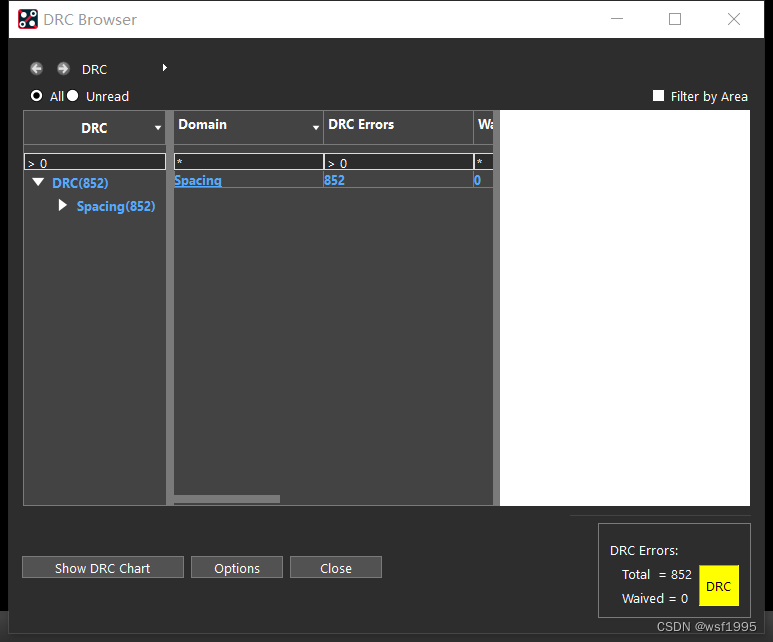Click the Domain column filter field
The width and height of the screenshot is (773, 642).
[249, 162]
